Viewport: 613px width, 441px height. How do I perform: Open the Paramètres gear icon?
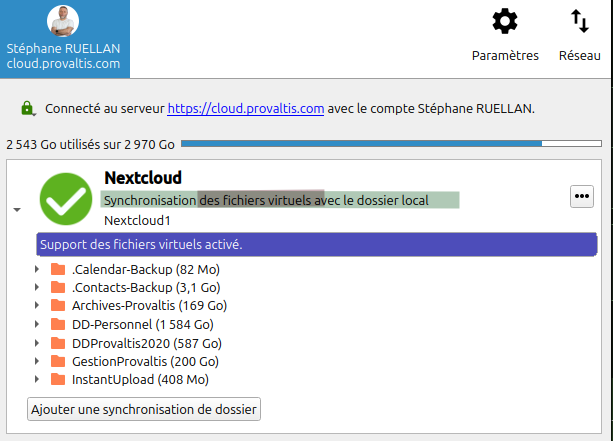click(505, 21)
